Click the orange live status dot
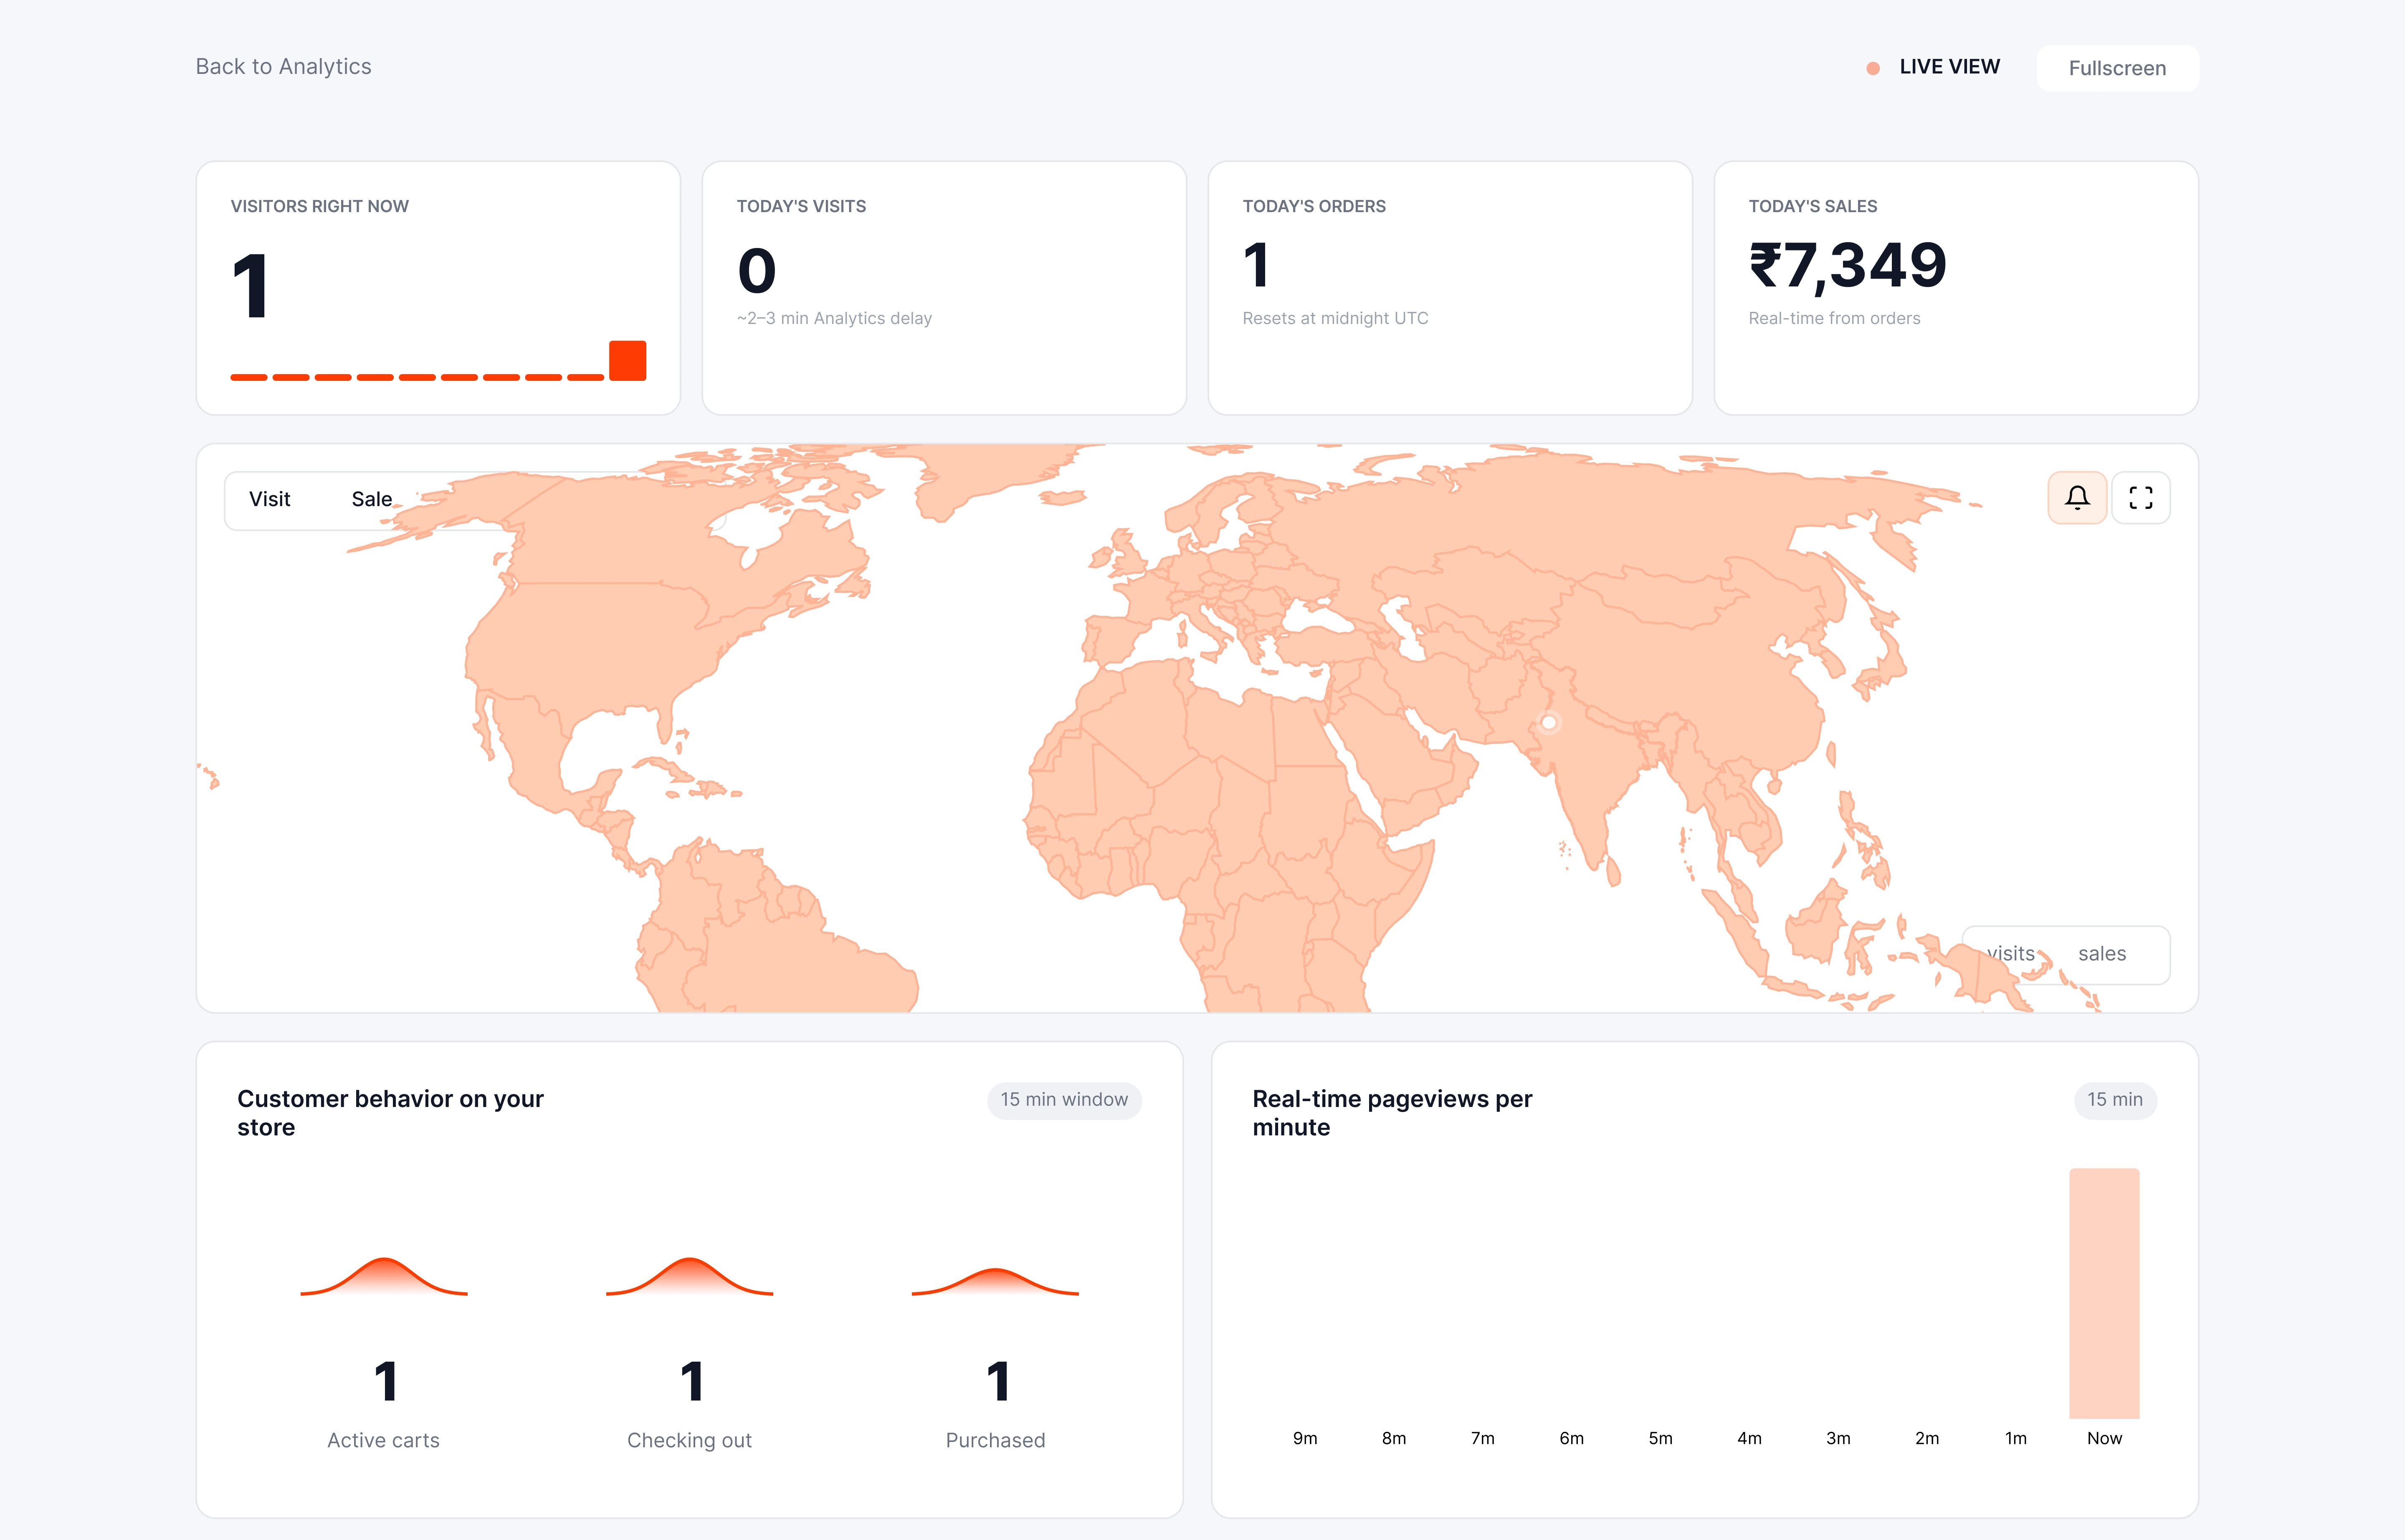 coord(1873,68)
